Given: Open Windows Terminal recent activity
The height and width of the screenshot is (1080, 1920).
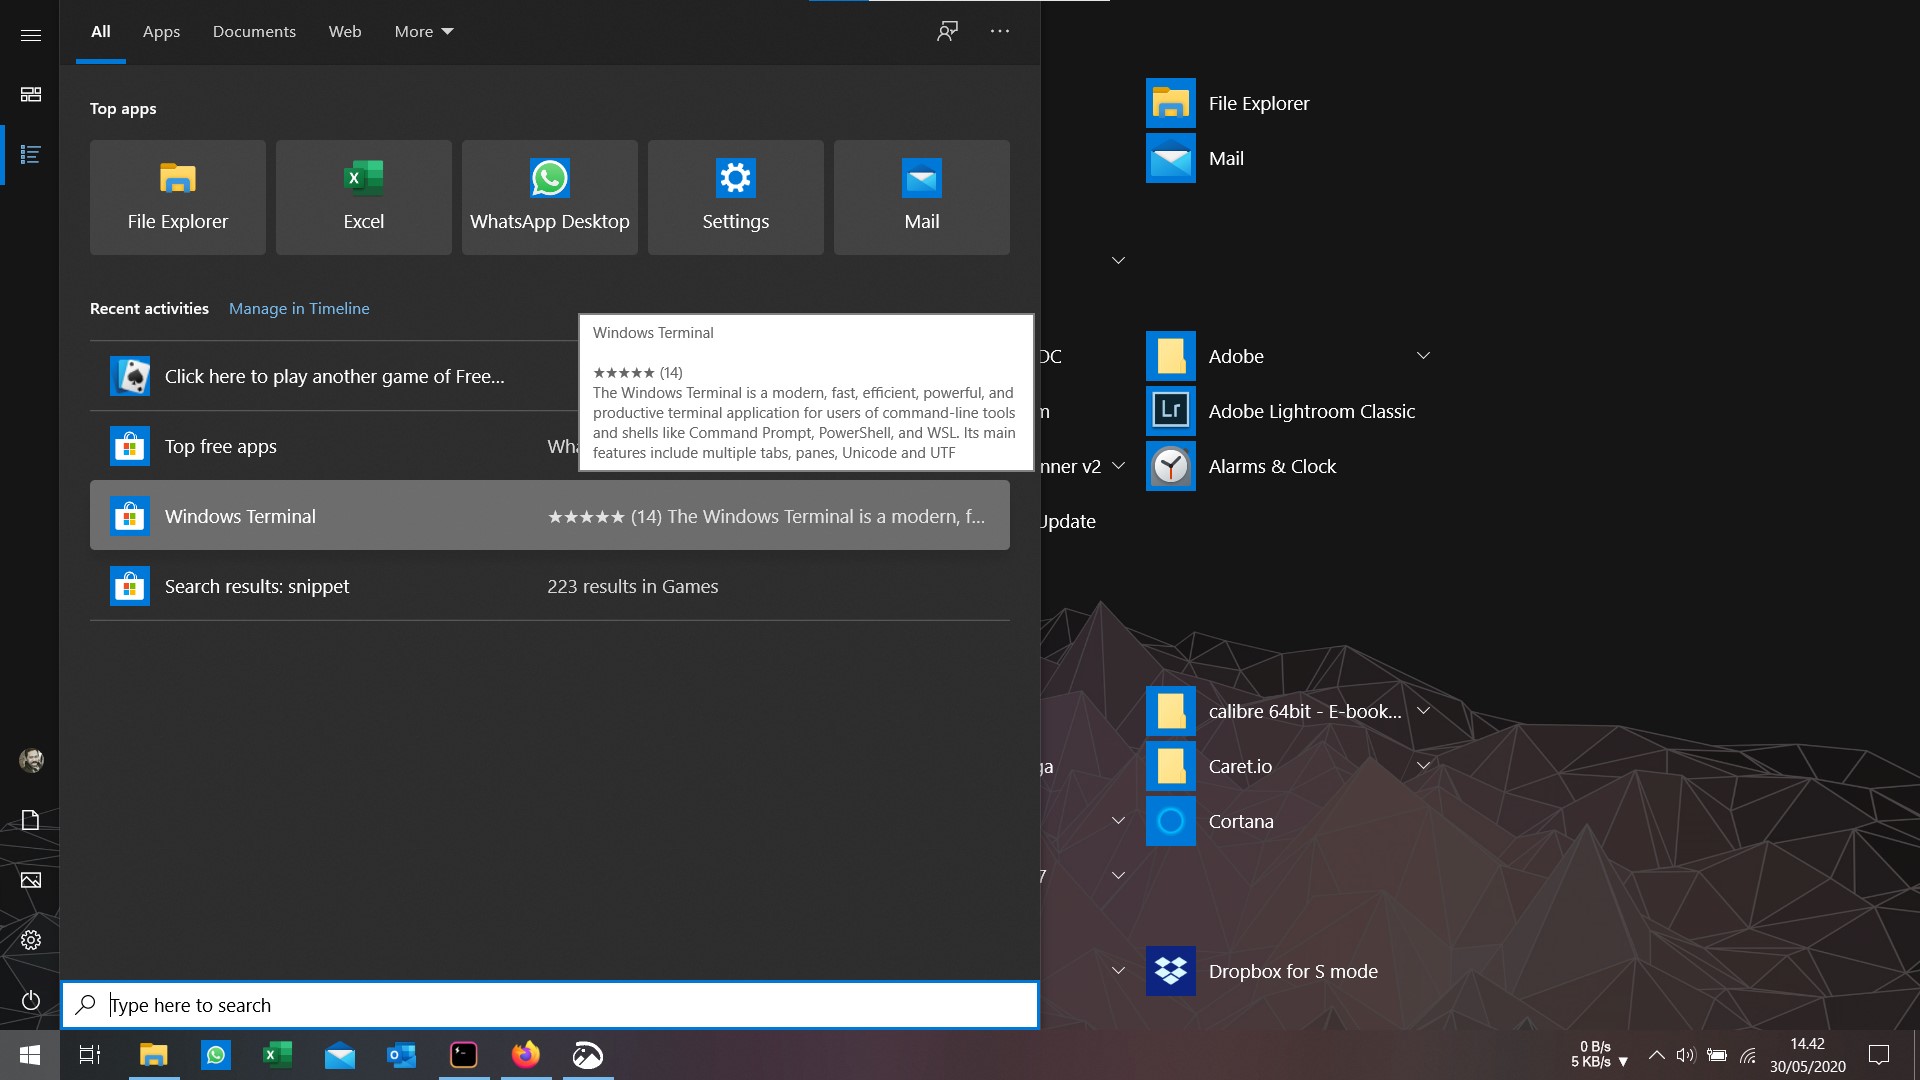Looking at the screenshot, I should pyautogui.click(x=550, y=516).
